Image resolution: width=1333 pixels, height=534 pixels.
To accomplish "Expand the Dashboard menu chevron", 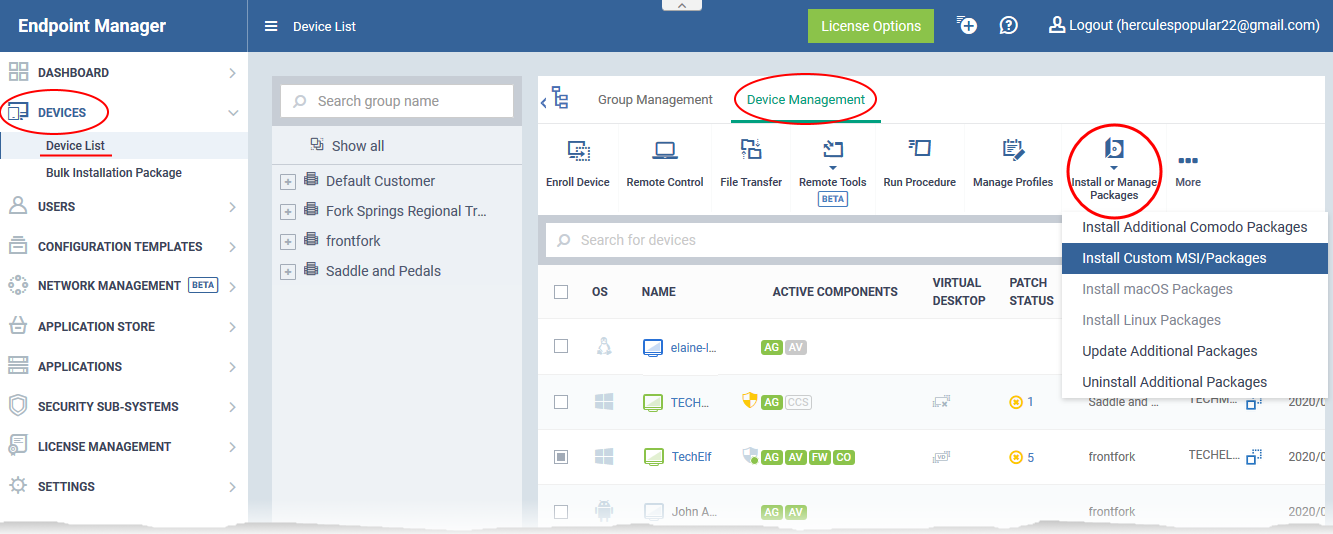I will (232, 73).
